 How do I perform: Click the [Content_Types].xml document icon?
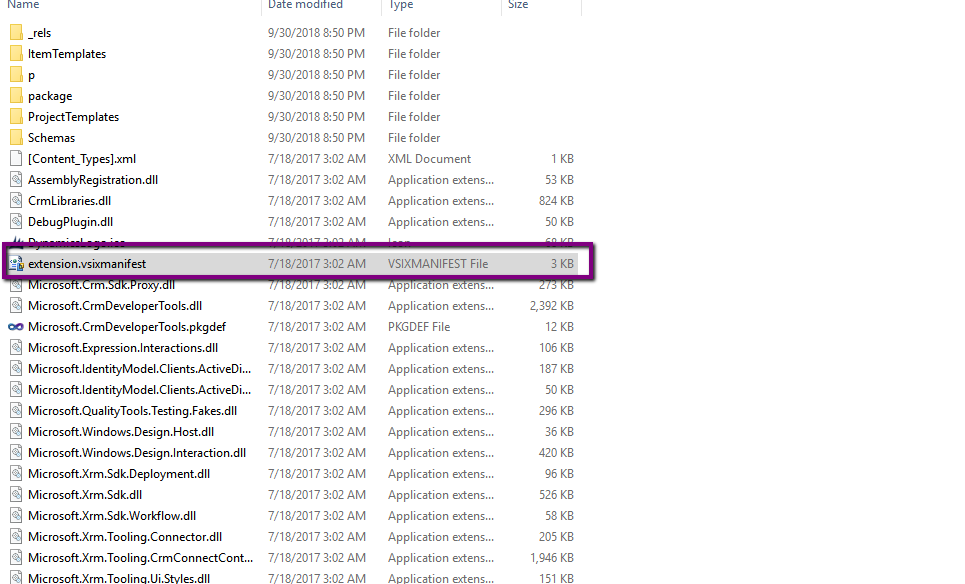[x=16, y=158]
